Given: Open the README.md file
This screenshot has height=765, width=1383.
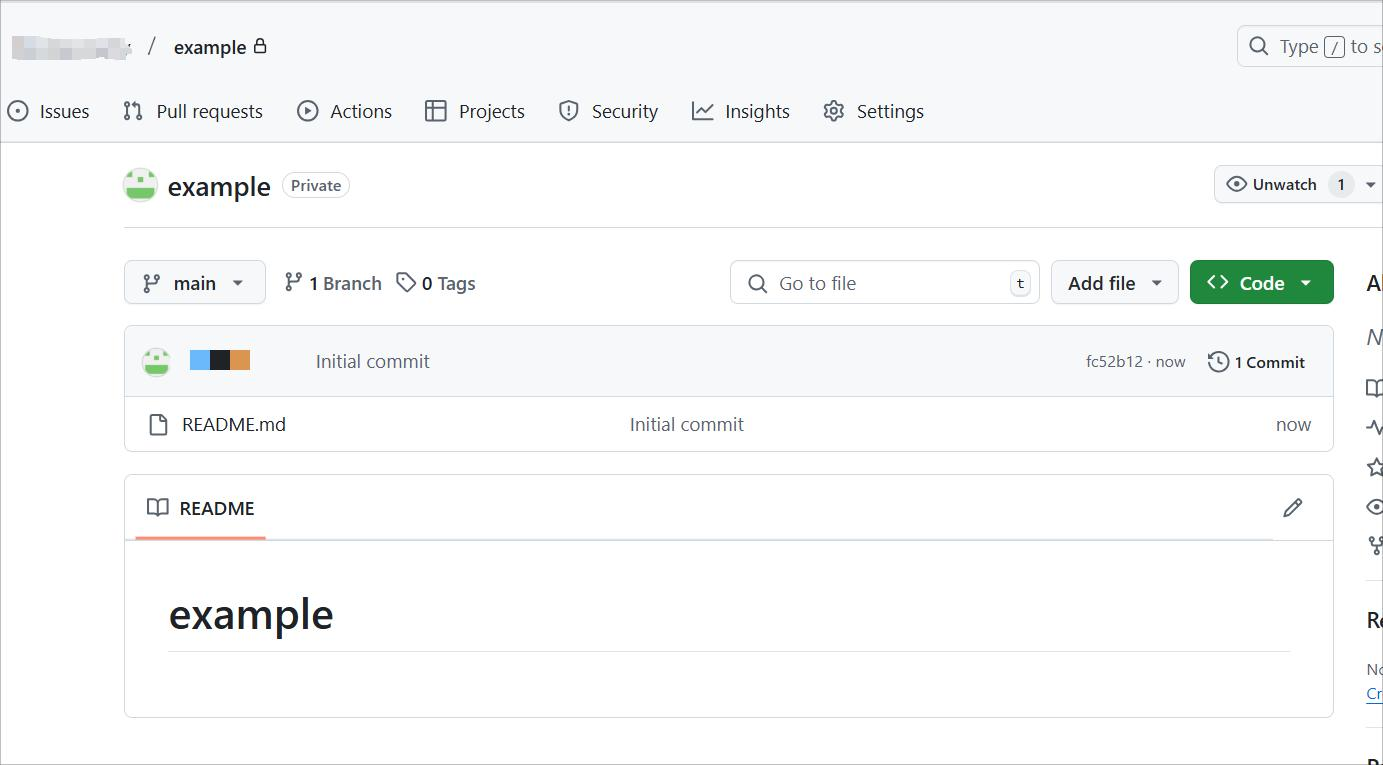Looking at the screenshot, I should pyautogui.click(x=234, y=424).
